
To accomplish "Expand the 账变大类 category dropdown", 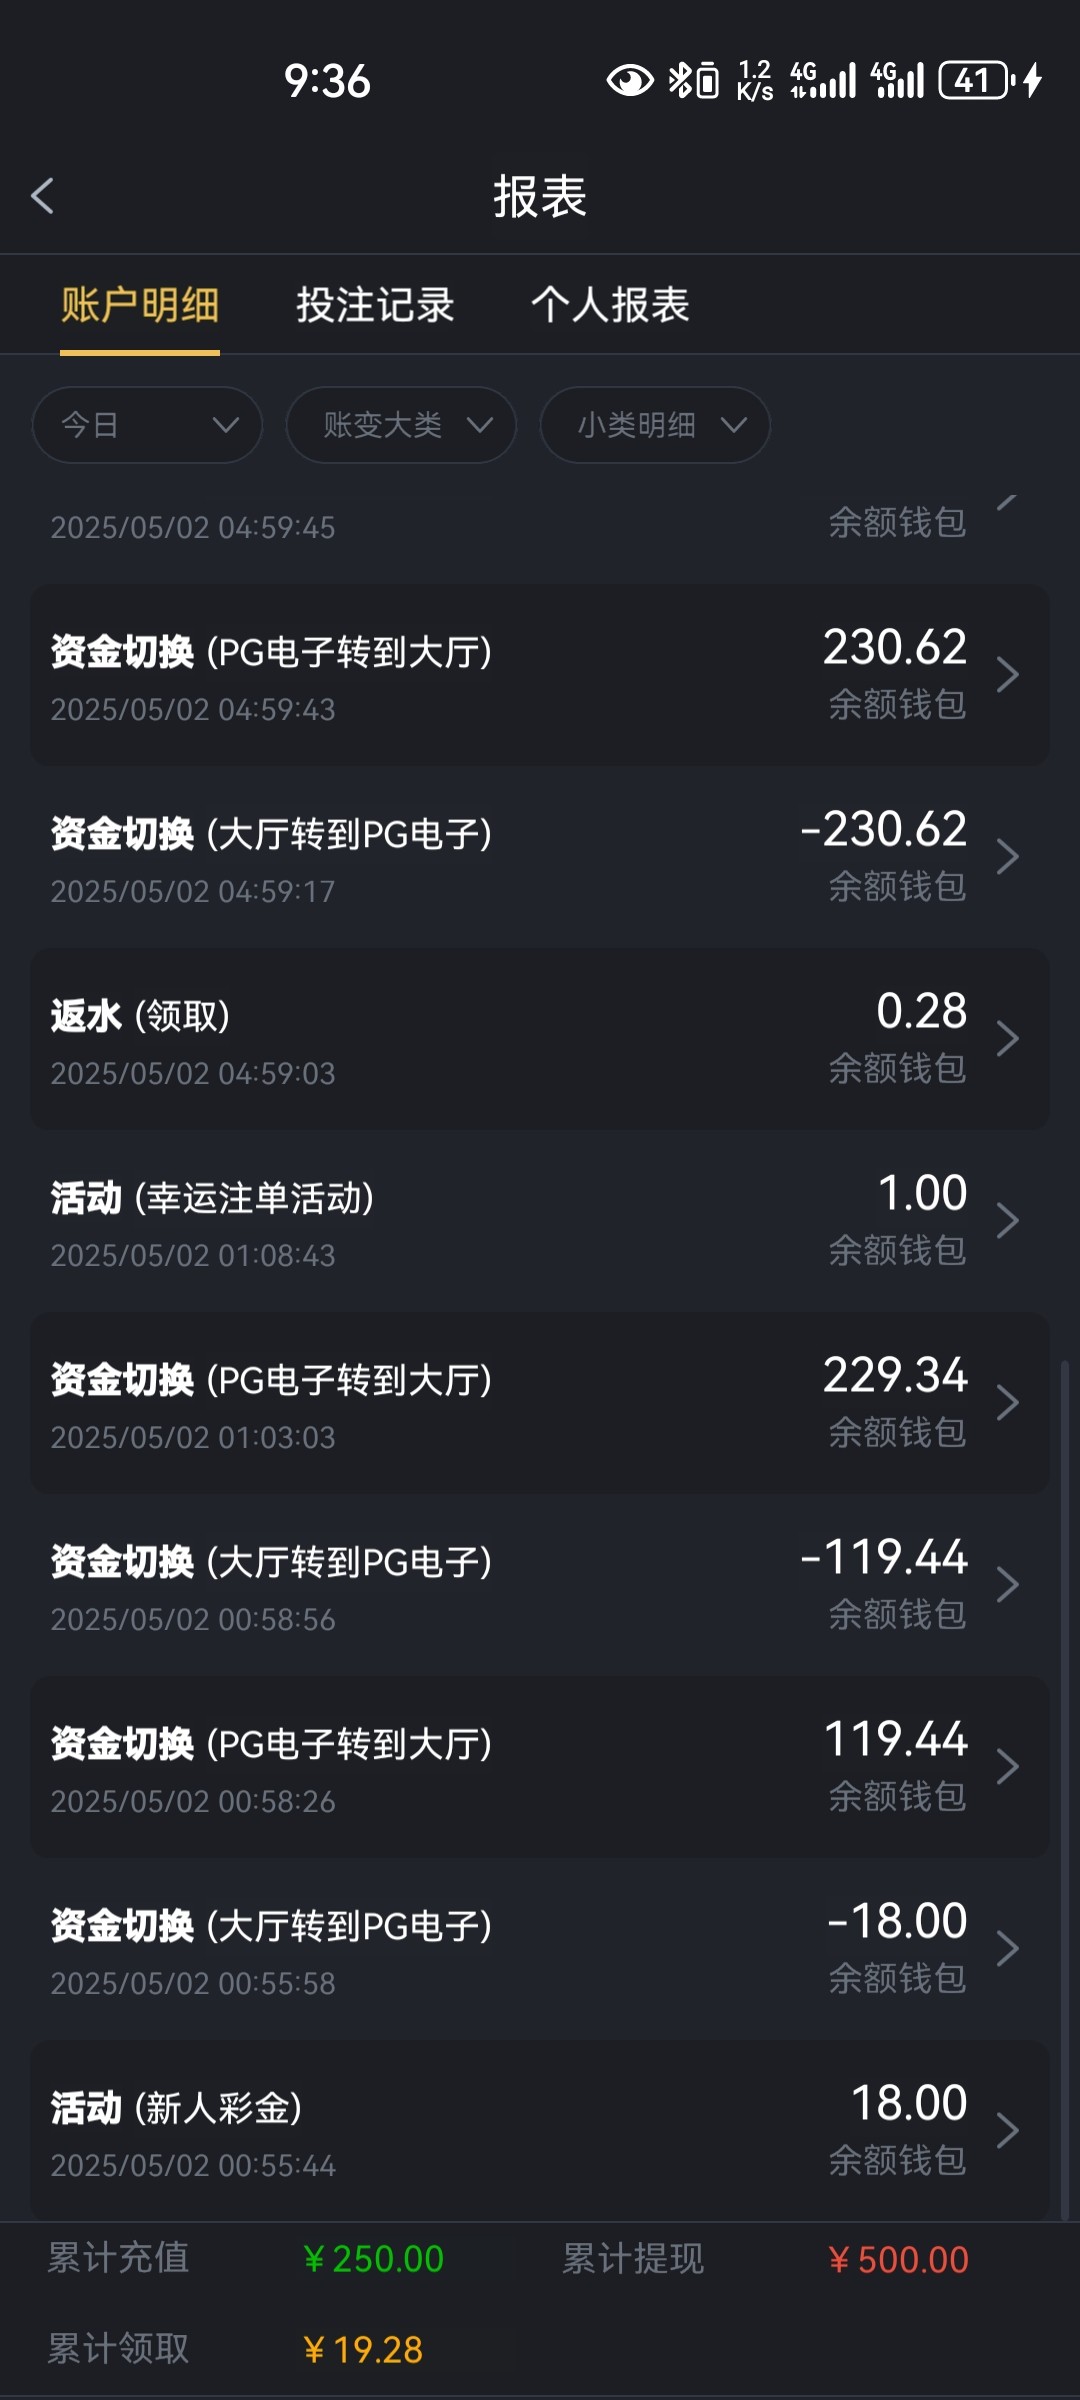I will click(401, 425).
